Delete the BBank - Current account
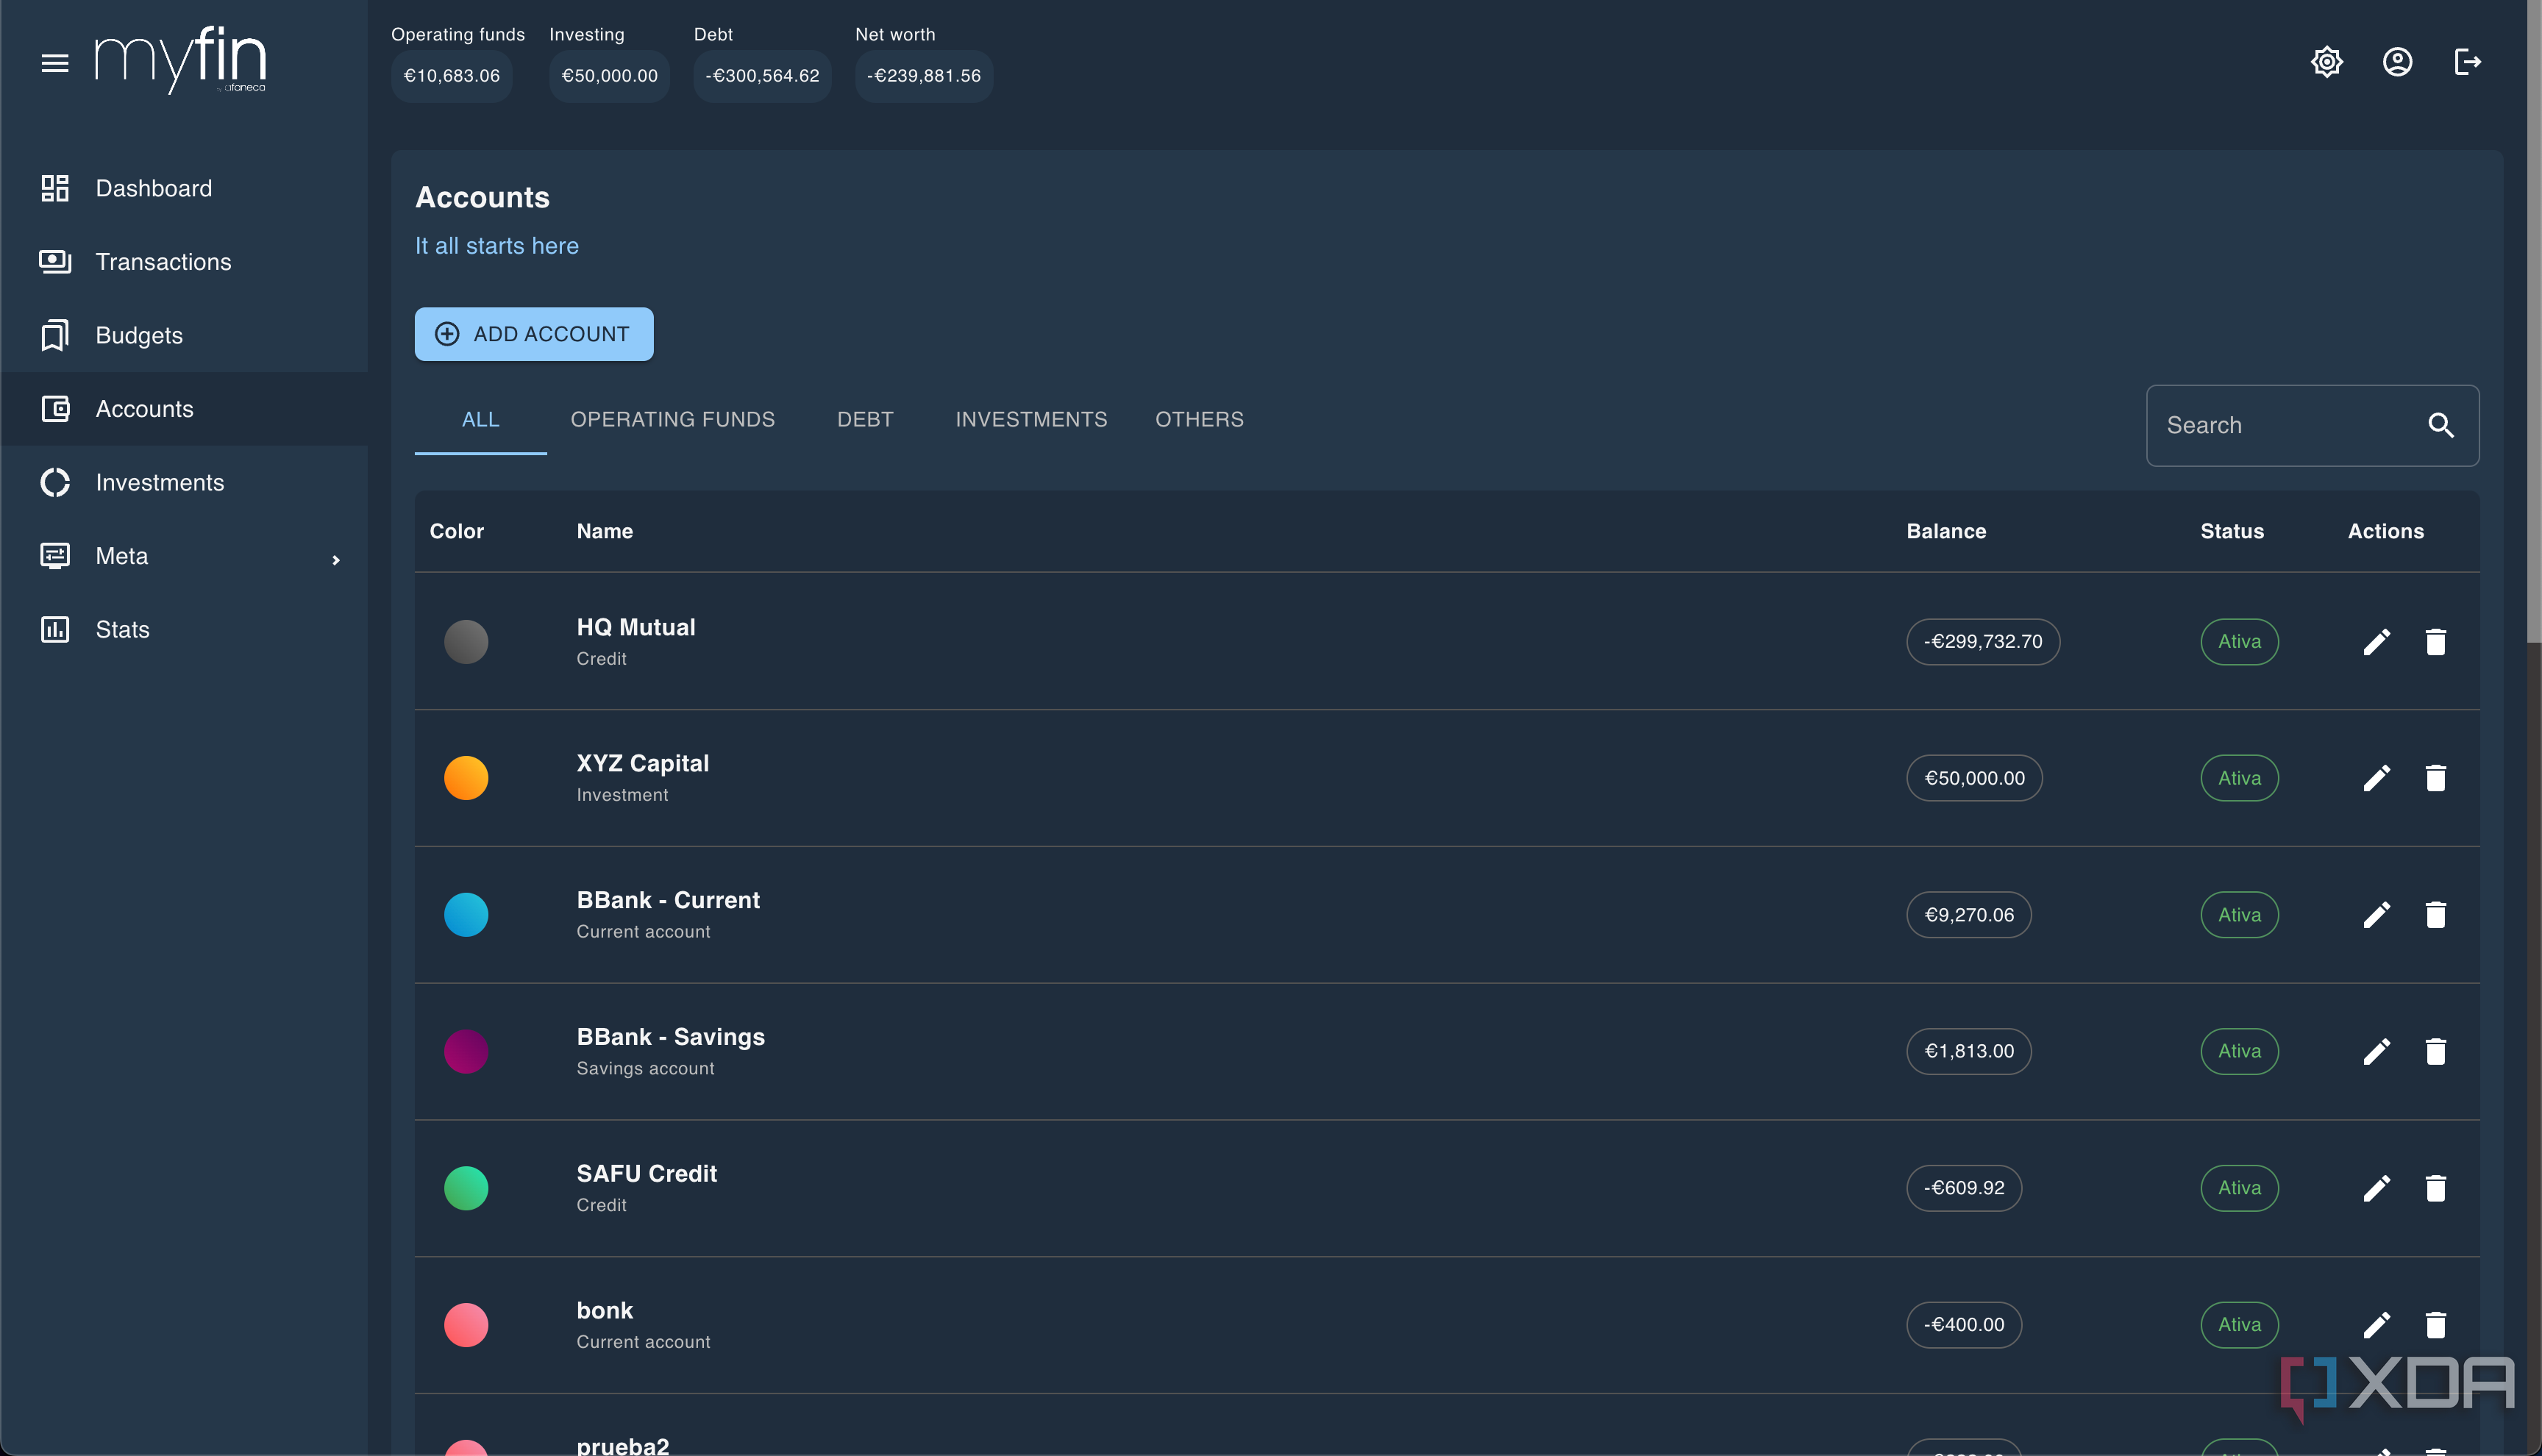The image size is (2542, 1456). pos(2435,915)
